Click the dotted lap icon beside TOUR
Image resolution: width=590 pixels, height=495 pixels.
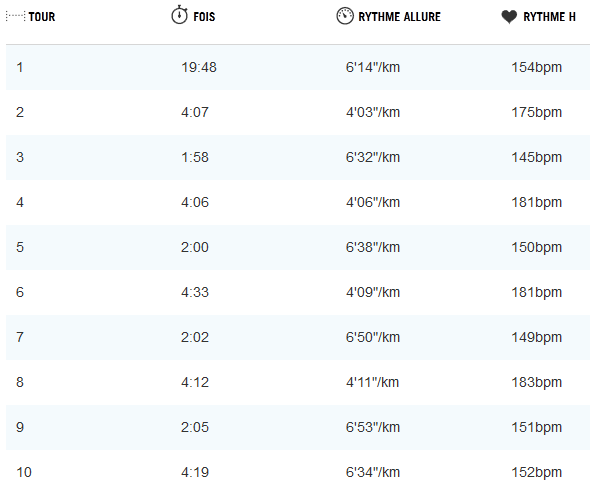pos(16,17)
